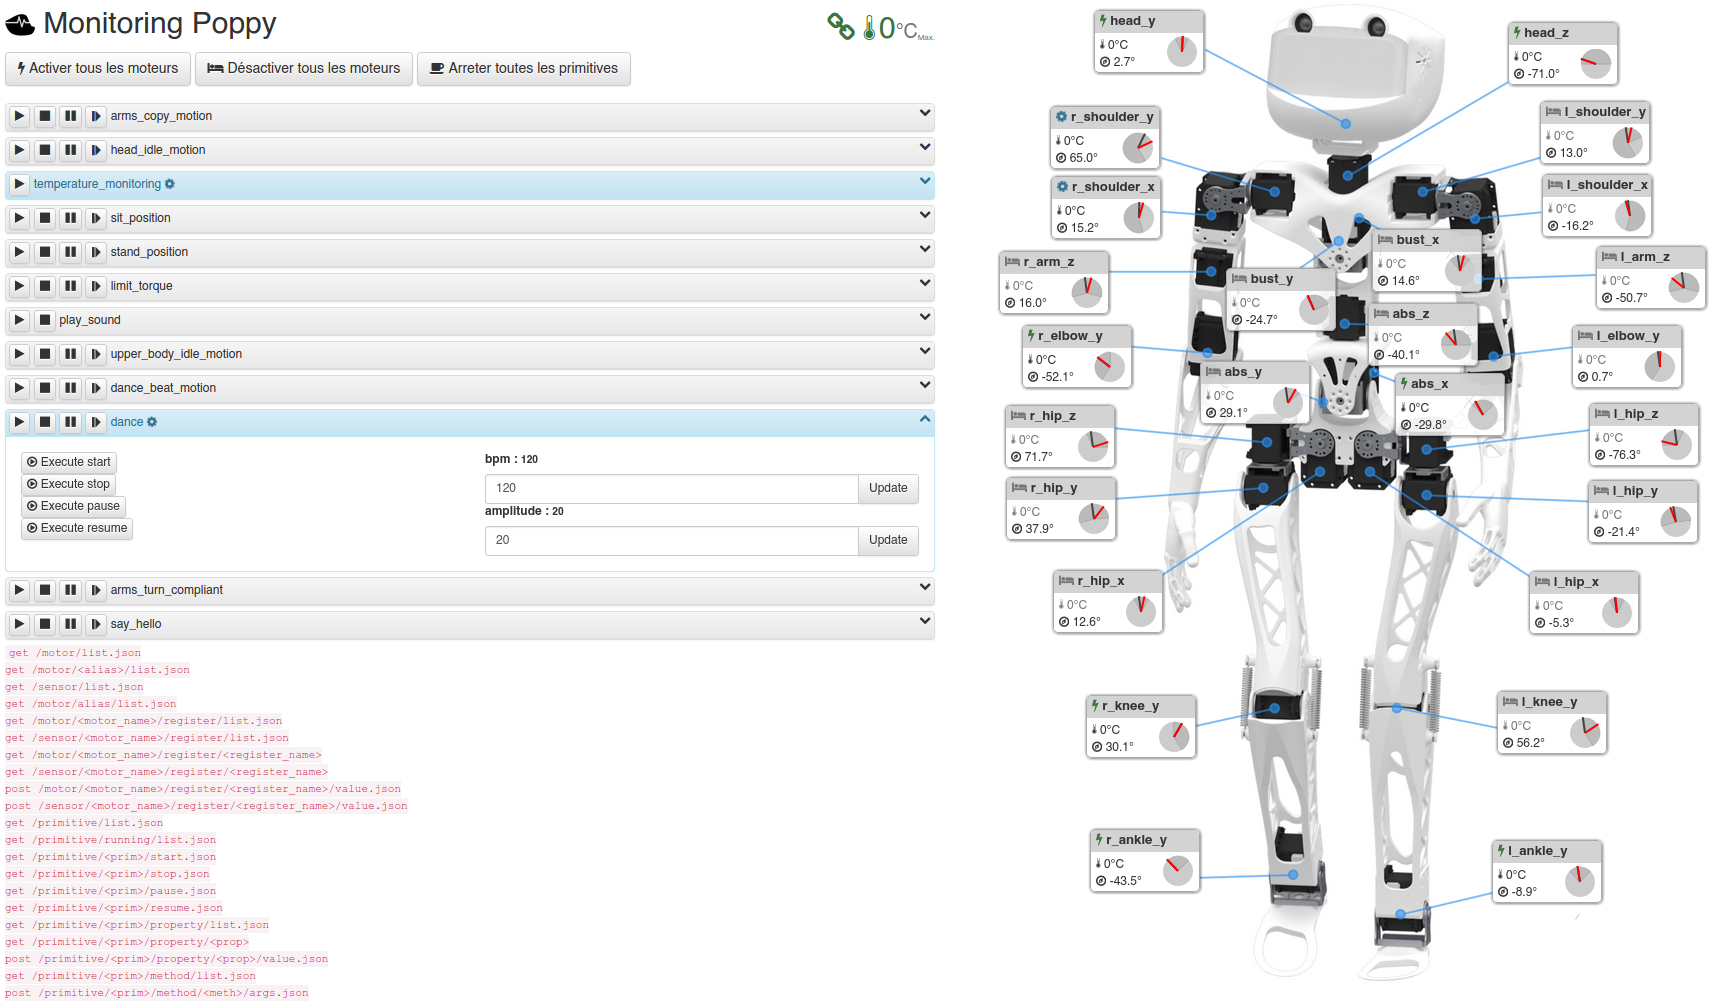Screen dimensions: 1724x1007
Task: Click the link status icon near temperature
Action: coord(840,27)
